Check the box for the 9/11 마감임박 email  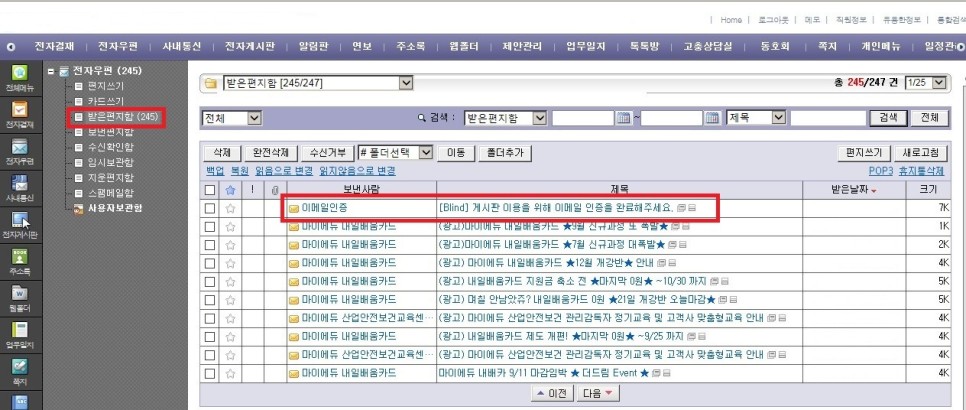tap(210, 373)
